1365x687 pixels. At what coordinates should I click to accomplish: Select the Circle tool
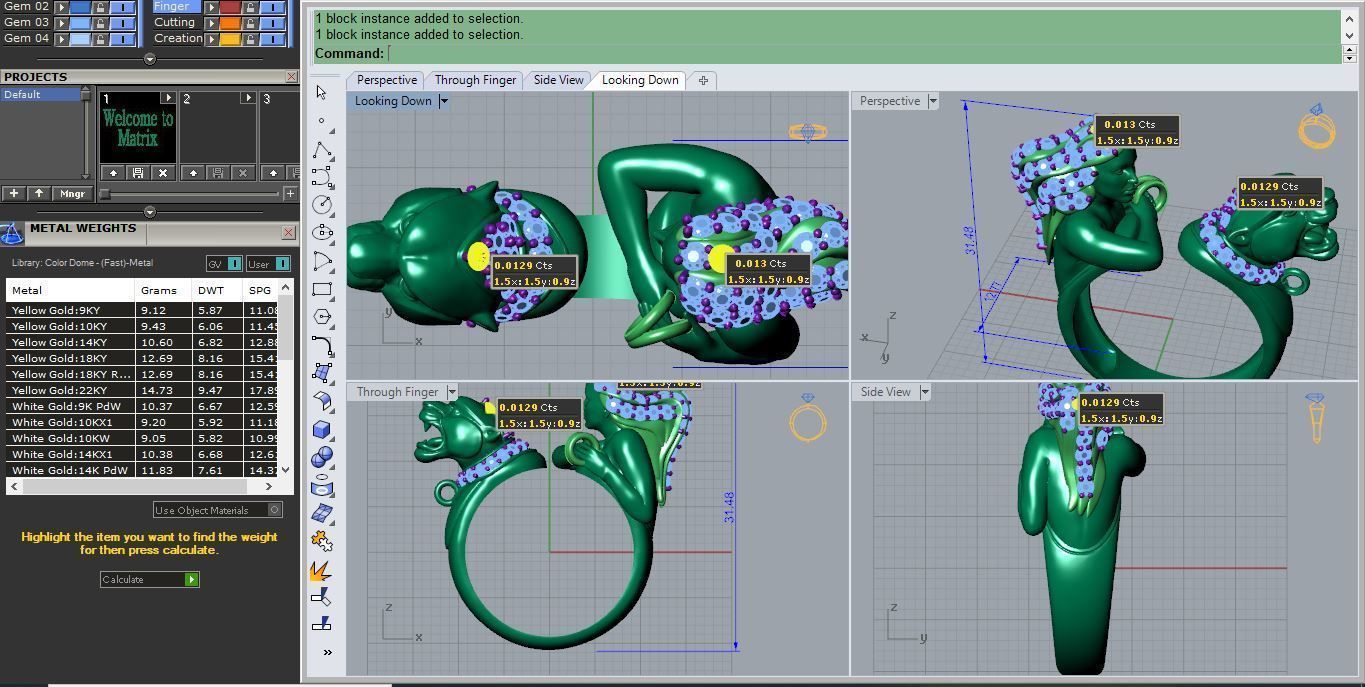point(322,205)
